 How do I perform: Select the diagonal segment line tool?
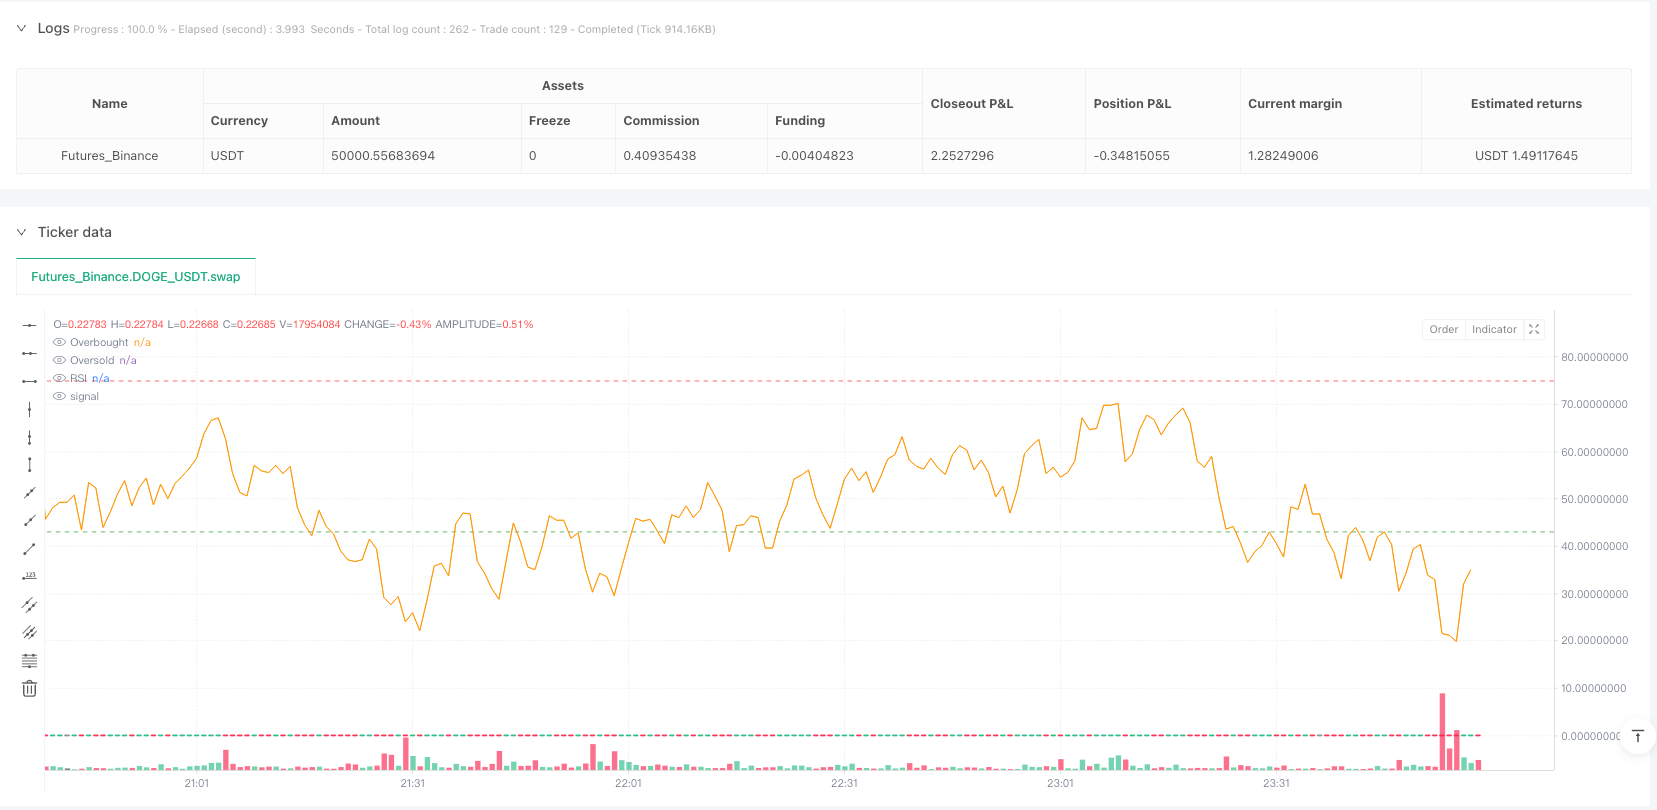29,549
